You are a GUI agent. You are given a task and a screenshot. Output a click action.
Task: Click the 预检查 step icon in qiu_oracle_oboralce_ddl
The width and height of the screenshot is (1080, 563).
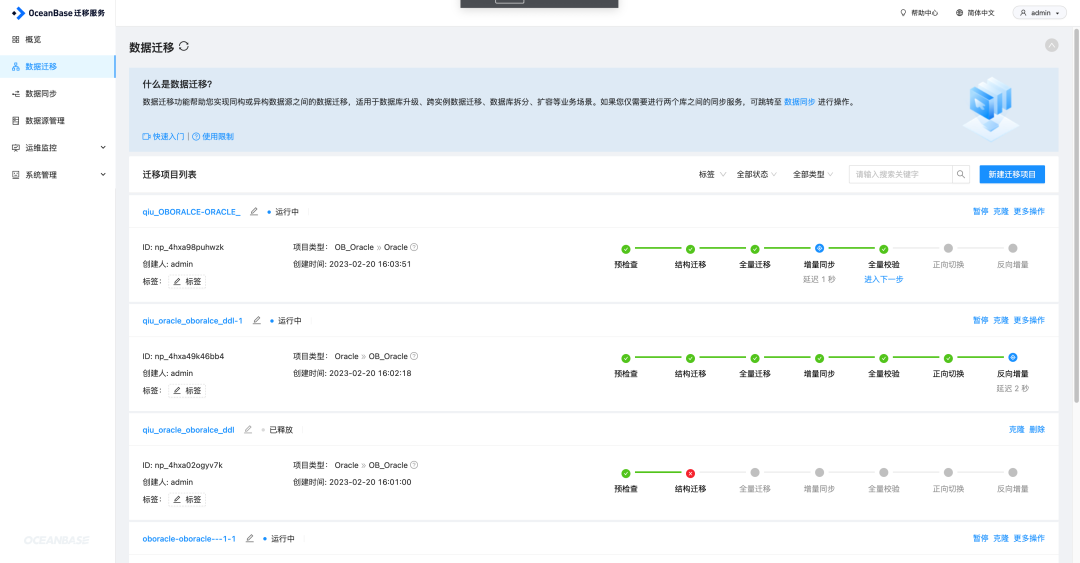click(x=625, y=473)
